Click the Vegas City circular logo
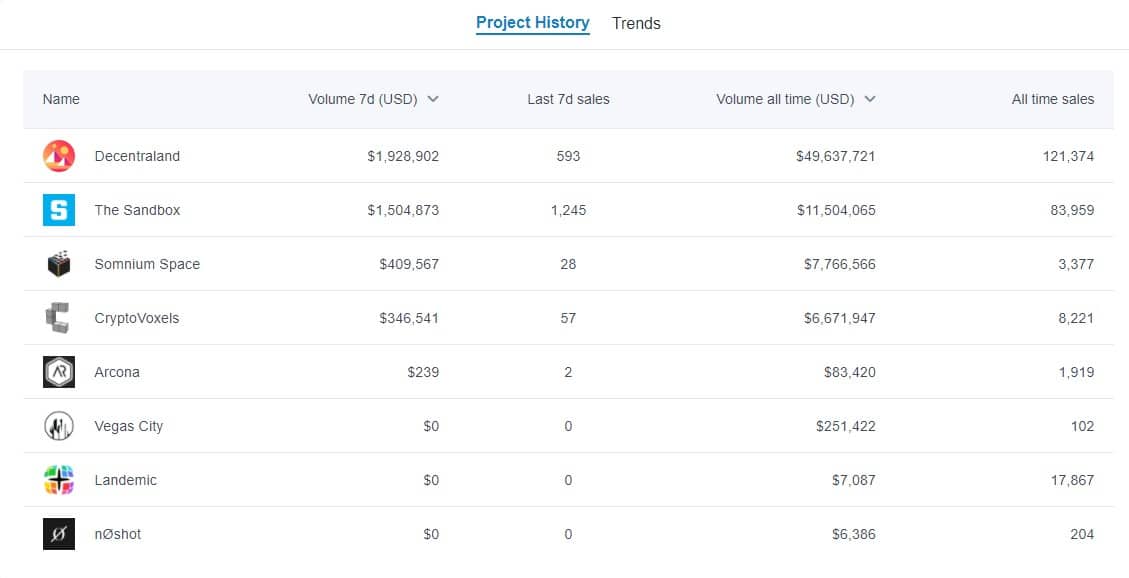The width and height of the screenshot is (1129, 578). [x=59, y=426]
